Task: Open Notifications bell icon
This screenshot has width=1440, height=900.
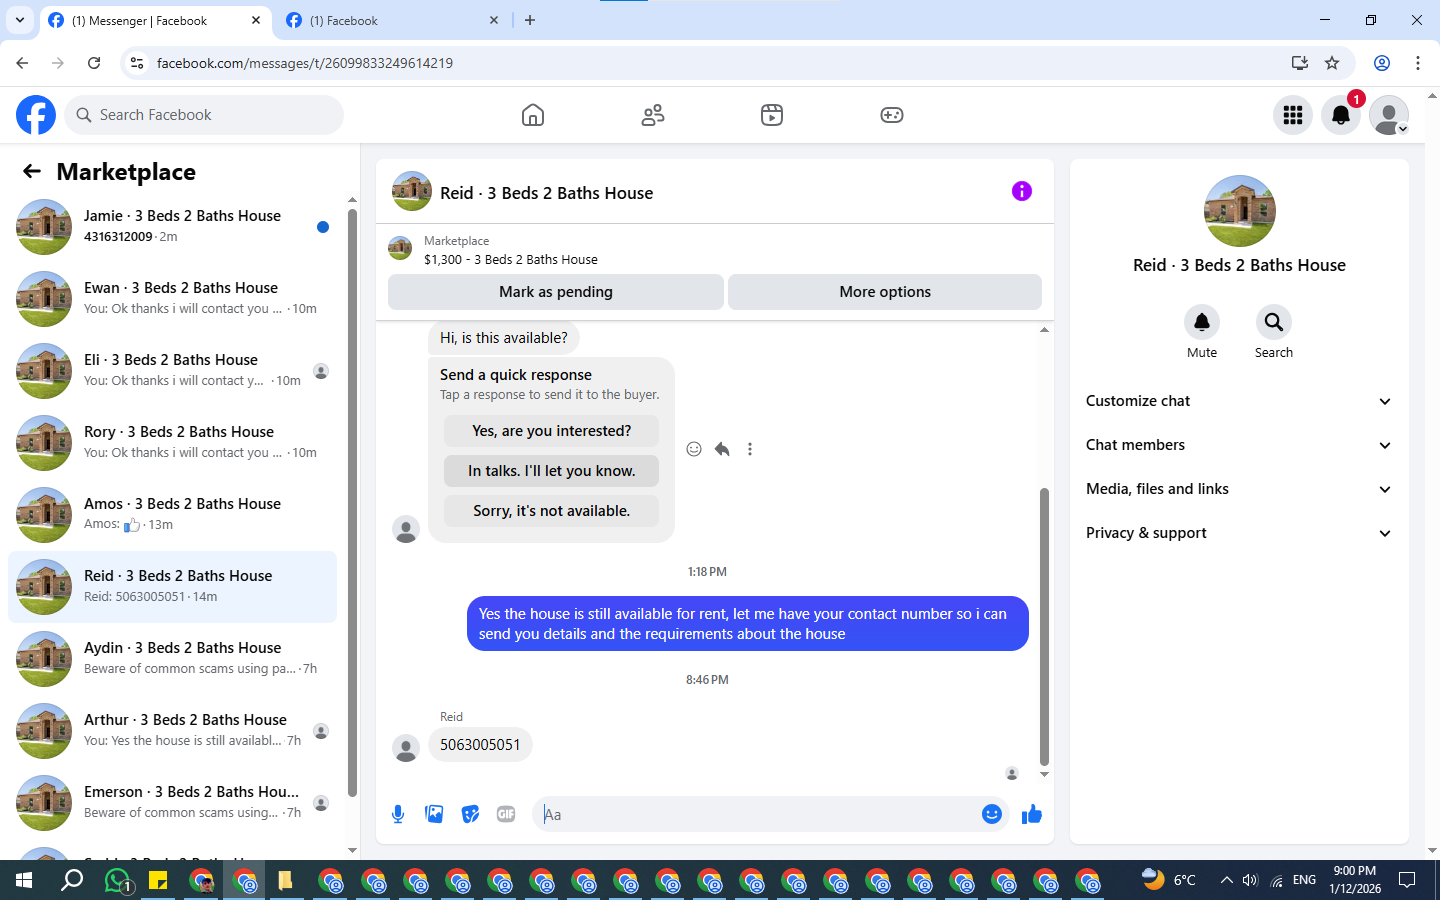Action: point(1341,115)
